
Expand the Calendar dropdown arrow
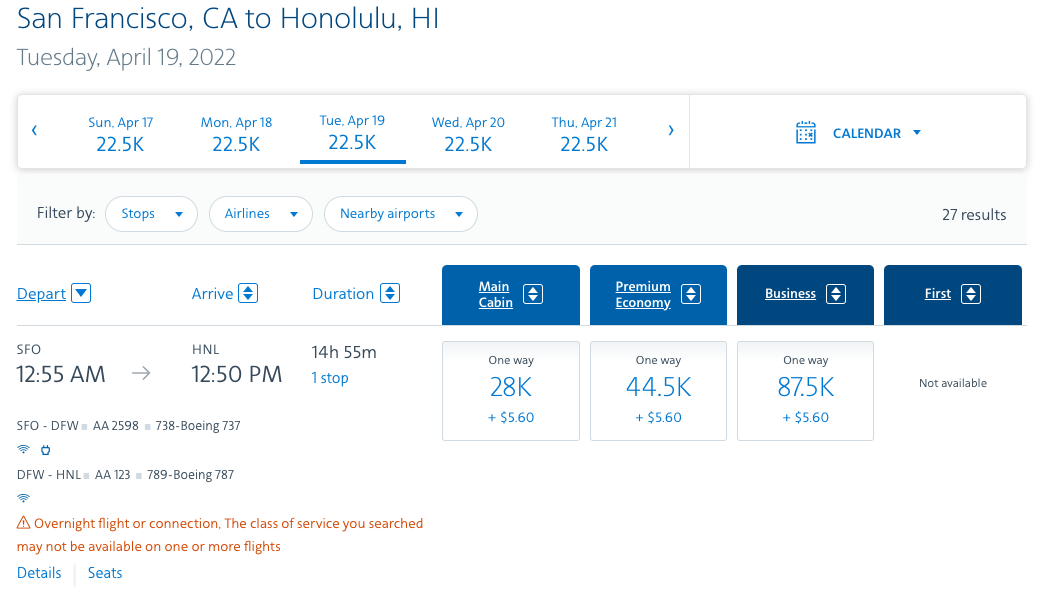[x=917, y=133]
